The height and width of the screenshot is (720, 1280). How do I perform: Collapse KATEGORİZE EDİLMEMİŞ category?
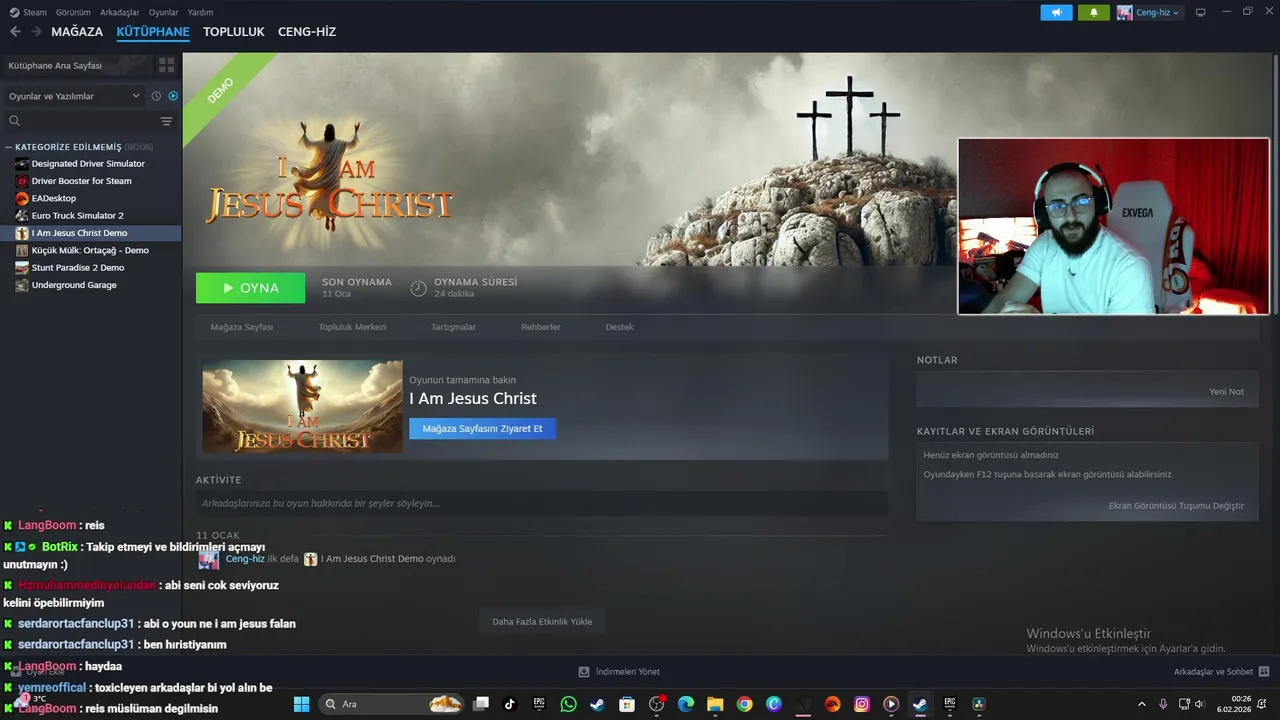pos(8,147)
